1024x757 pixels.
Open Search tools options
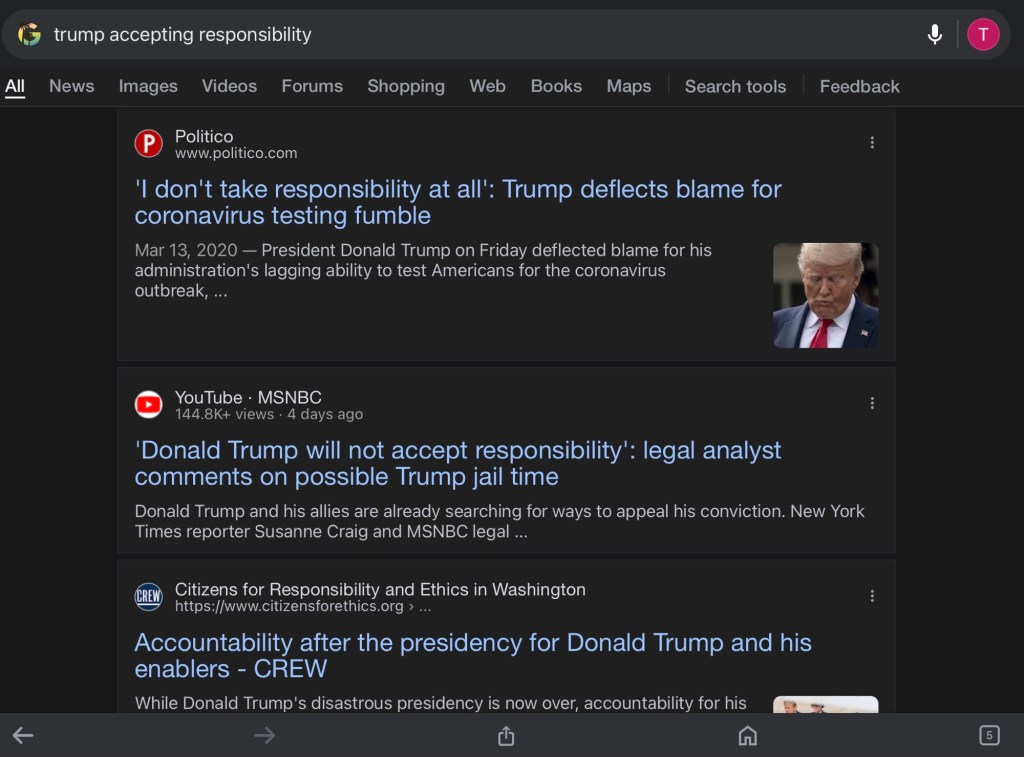pyautogui.click(x=735, y=86)
